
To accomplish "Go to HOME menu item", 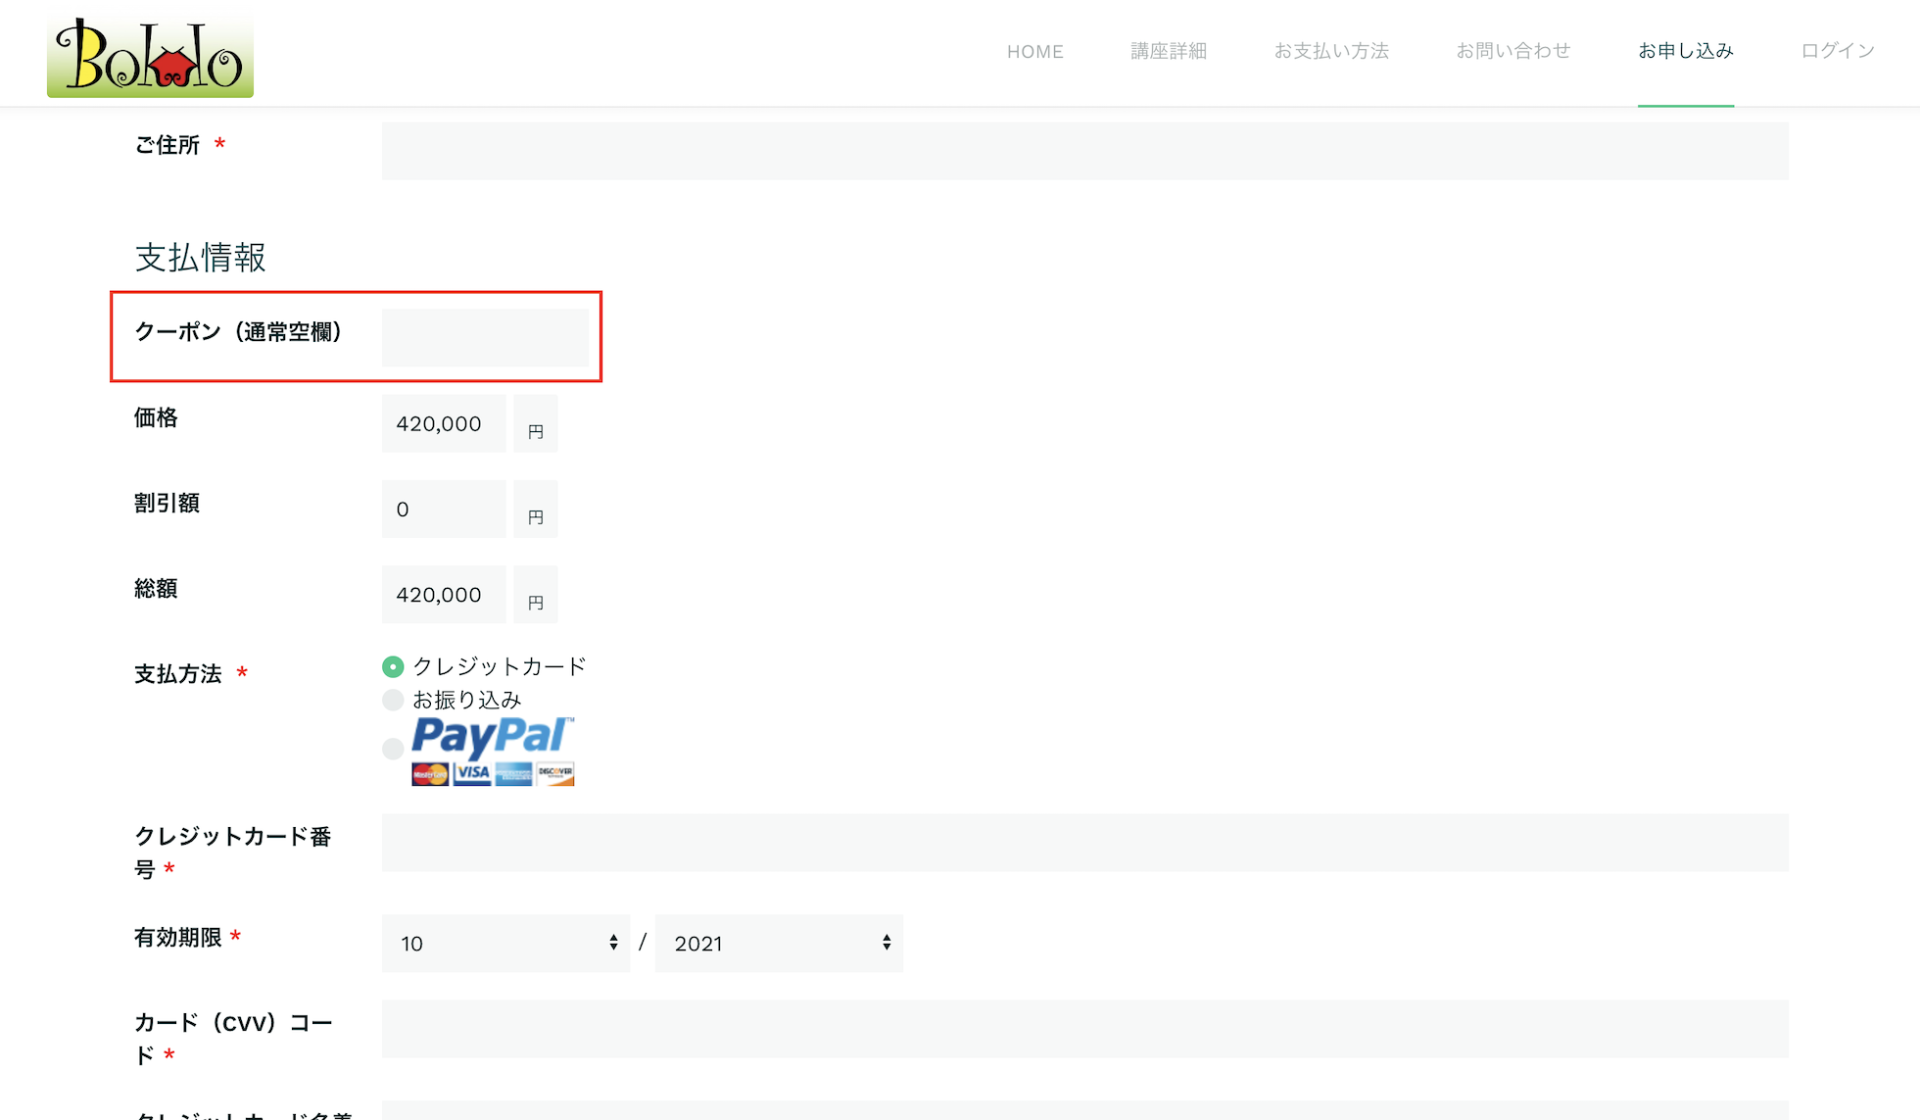I will (x=1035, y=52).
